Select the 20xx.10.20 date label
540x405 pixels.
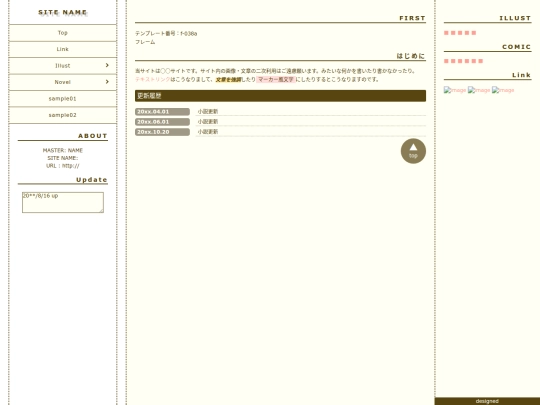(x=162, y=132)
